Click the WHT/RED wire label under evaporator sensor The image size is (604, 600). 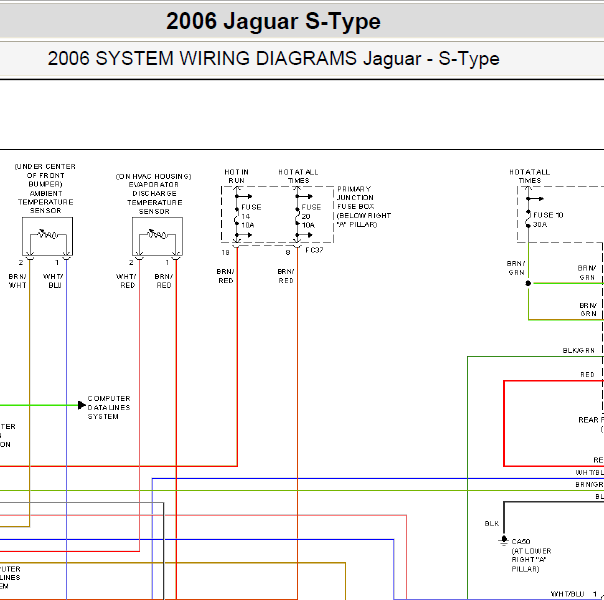[126, 281]
